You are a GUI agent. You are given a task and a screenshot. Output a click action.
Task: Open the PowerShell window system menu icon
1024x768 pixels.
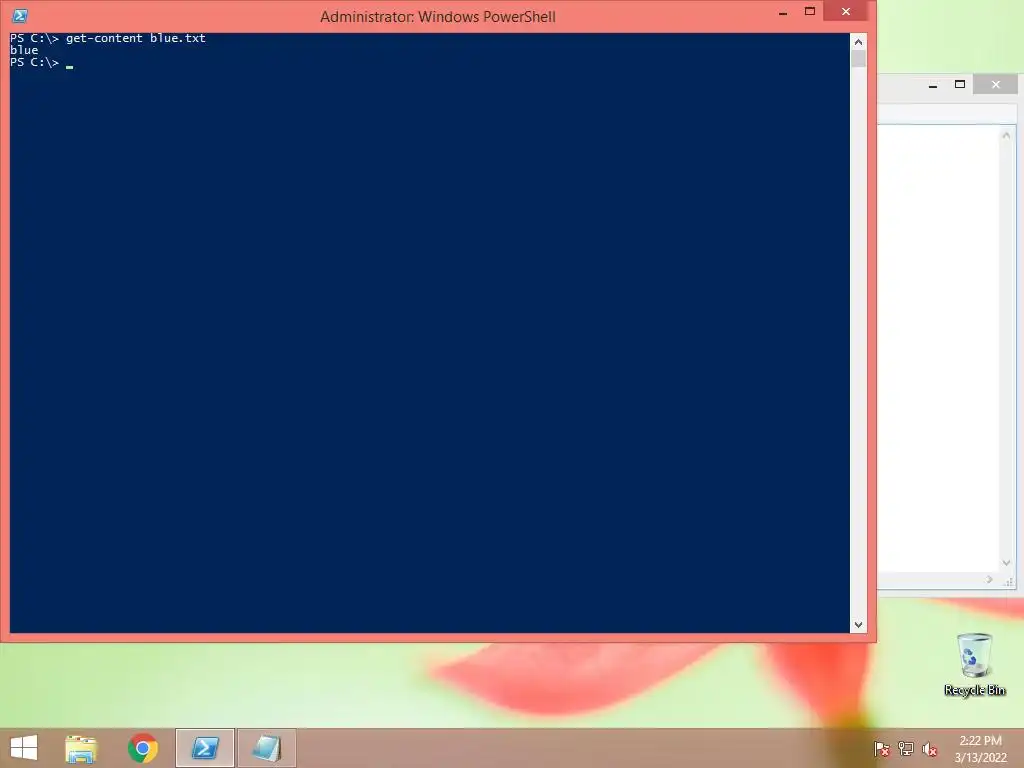click(x=20, y=16)
